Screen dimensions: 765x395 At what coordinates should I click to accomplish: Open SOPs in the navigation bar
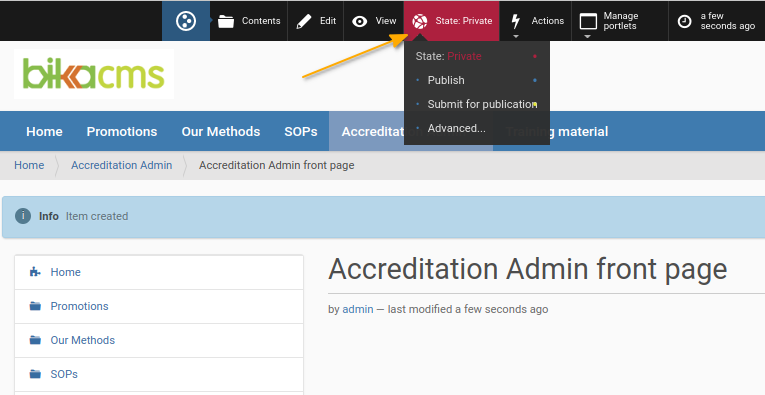point(301,131)
